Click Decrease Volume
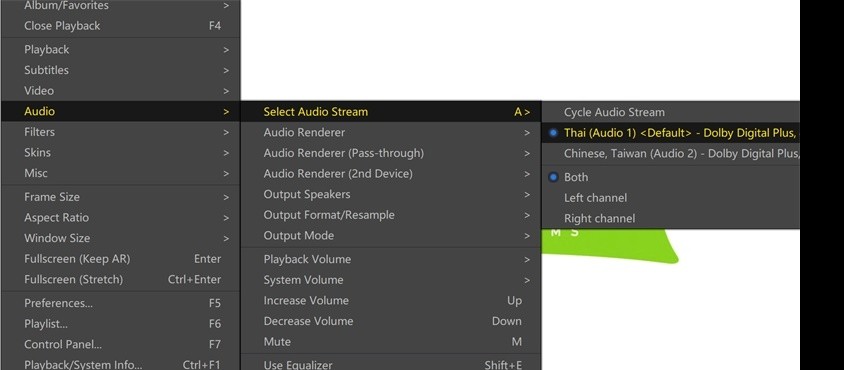This screenshot has height=370, width=844. point(390,321)
